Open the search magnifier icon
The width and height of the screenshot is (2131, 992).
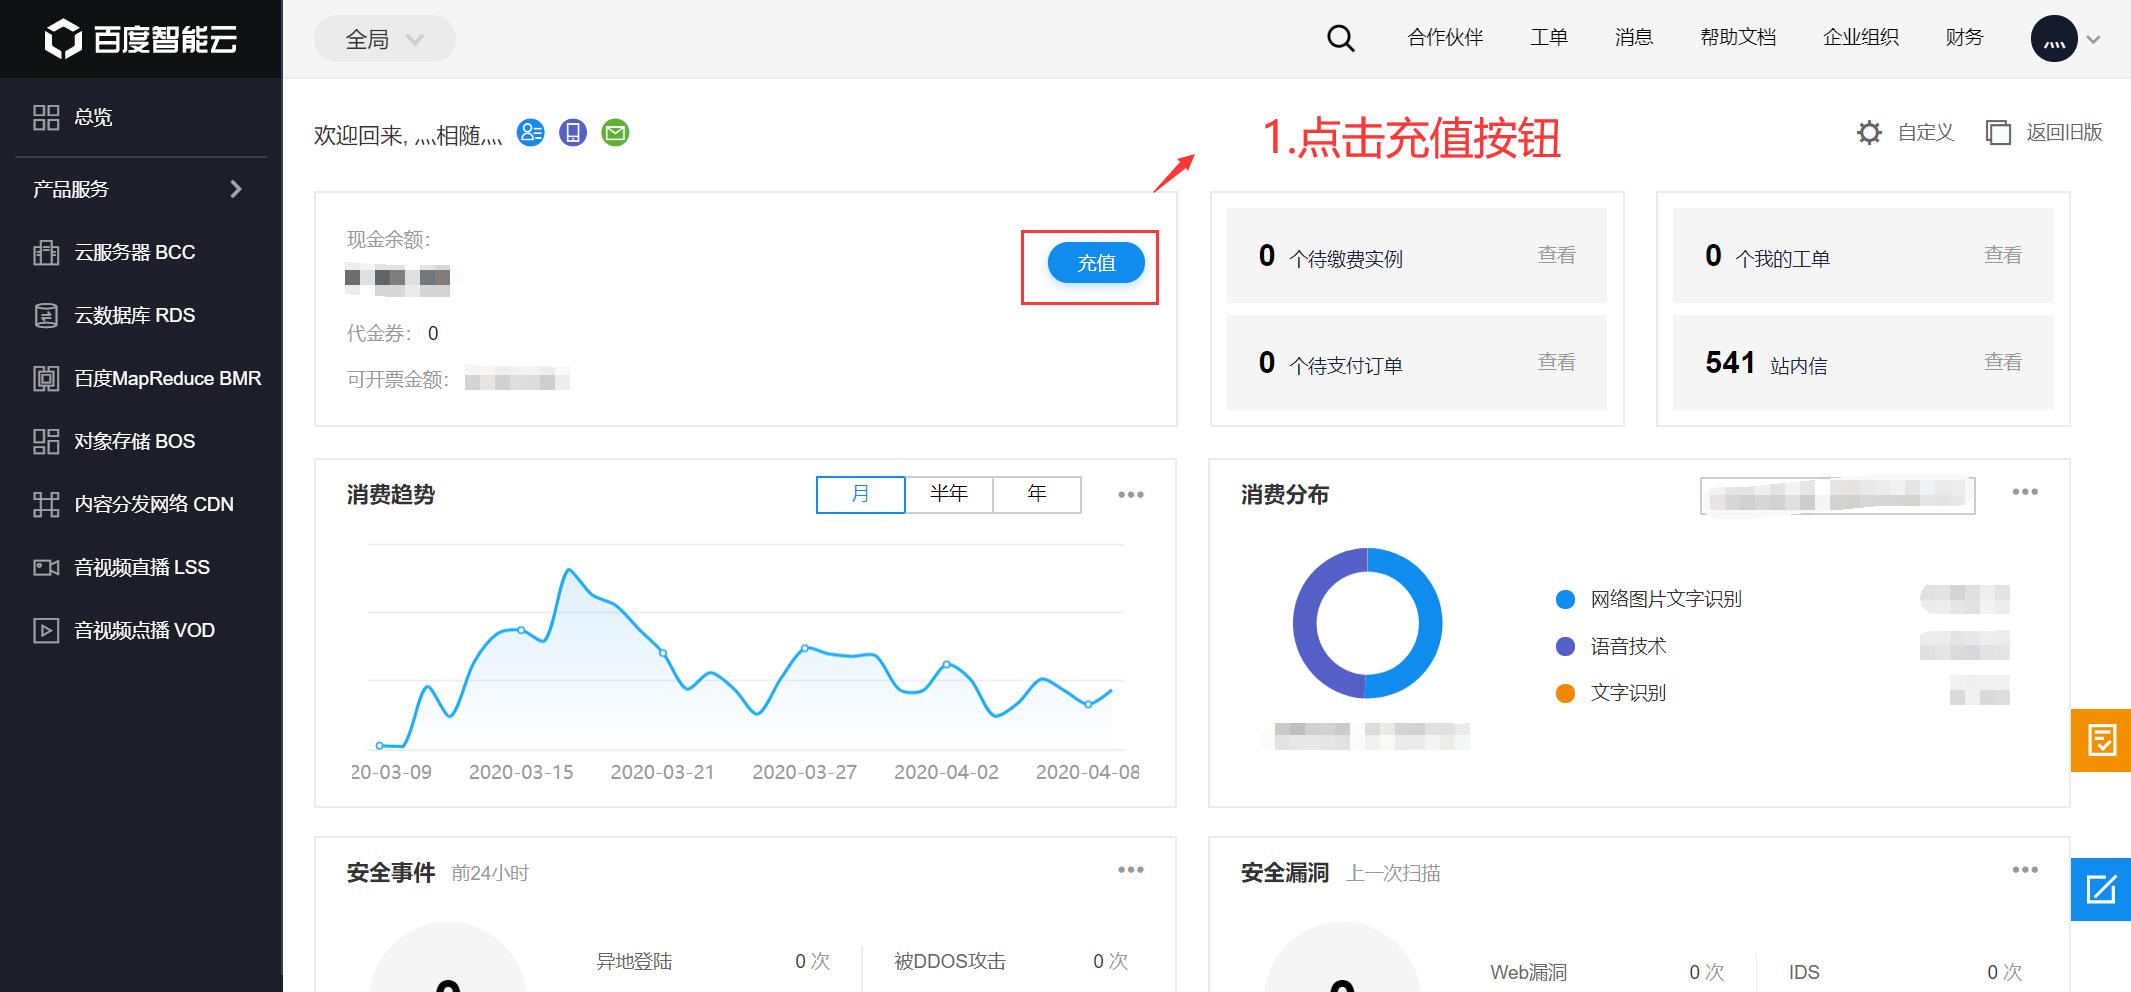click(x=1340, y=39)
